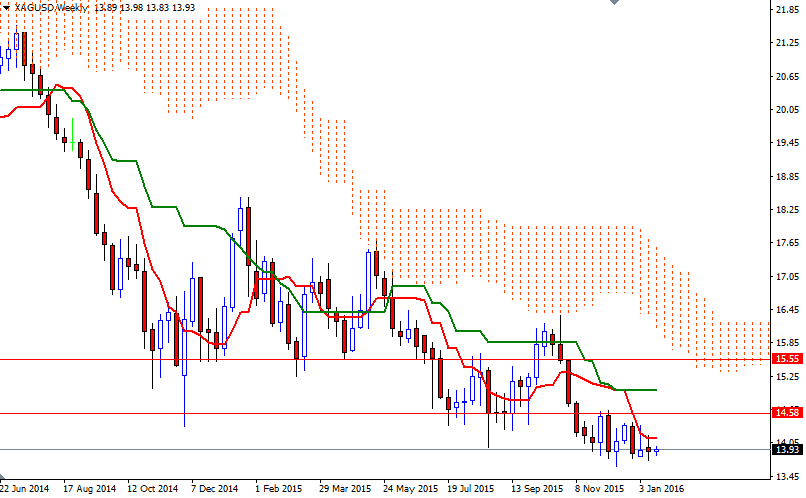Click the XAGUSD,Weekly chart title

click(51, 7)
